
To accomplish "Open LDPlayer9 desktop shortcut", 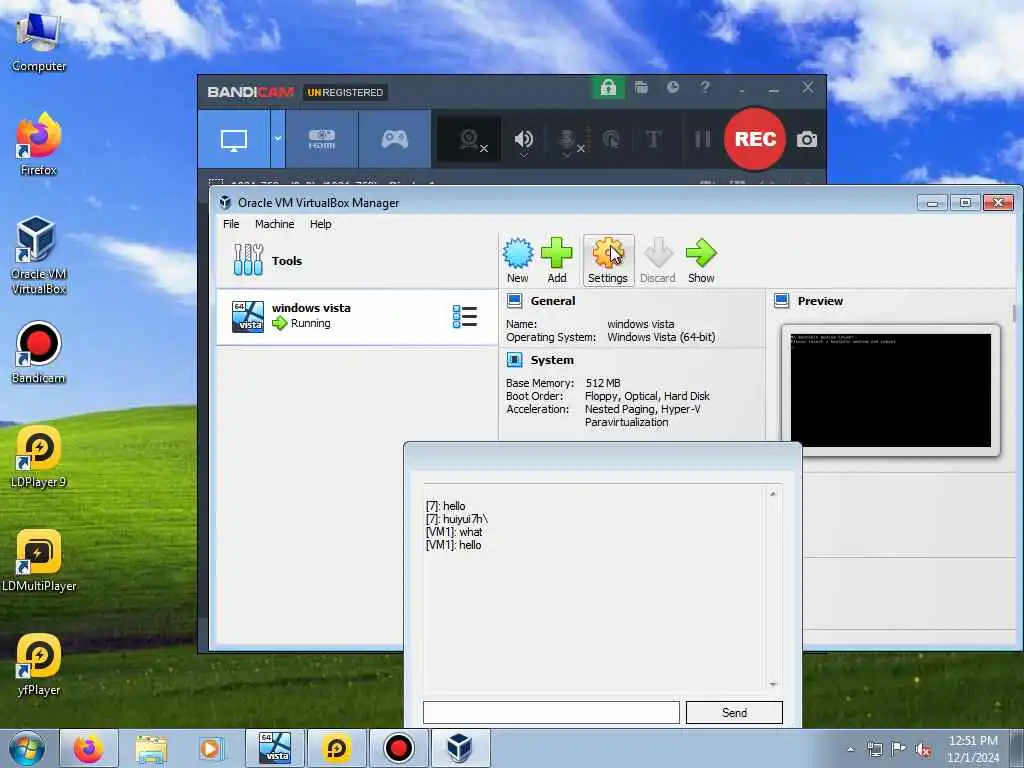I will pyautogui.click(x=39, y=456).
